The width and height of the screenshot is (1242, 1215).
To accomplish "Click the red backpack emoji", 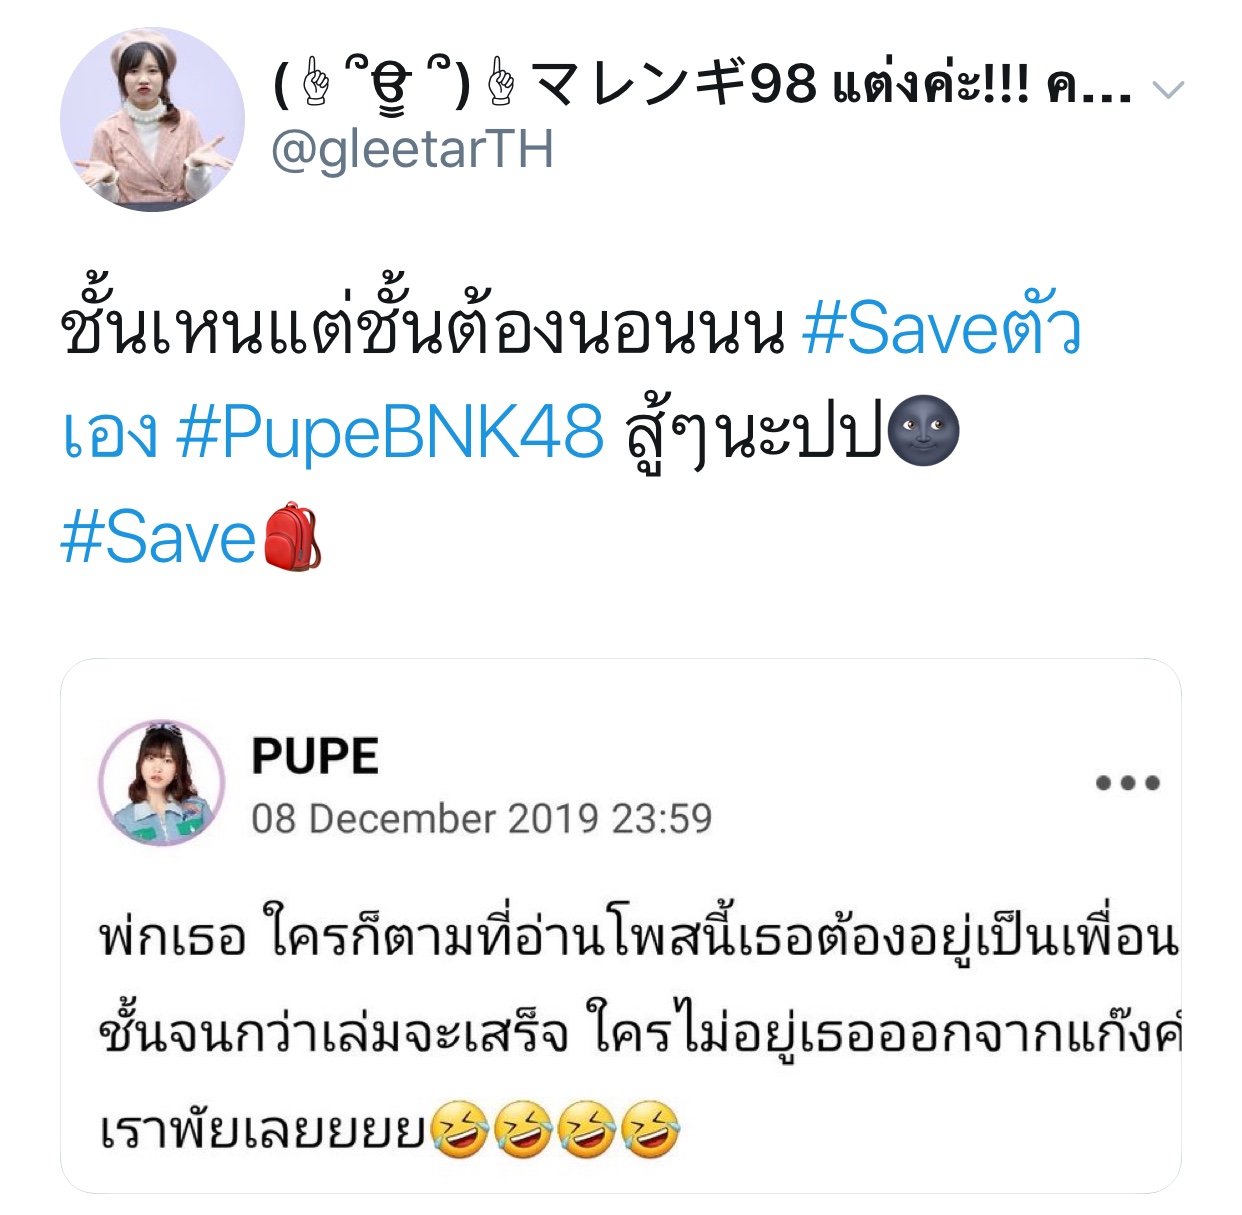I will [292, 537].
